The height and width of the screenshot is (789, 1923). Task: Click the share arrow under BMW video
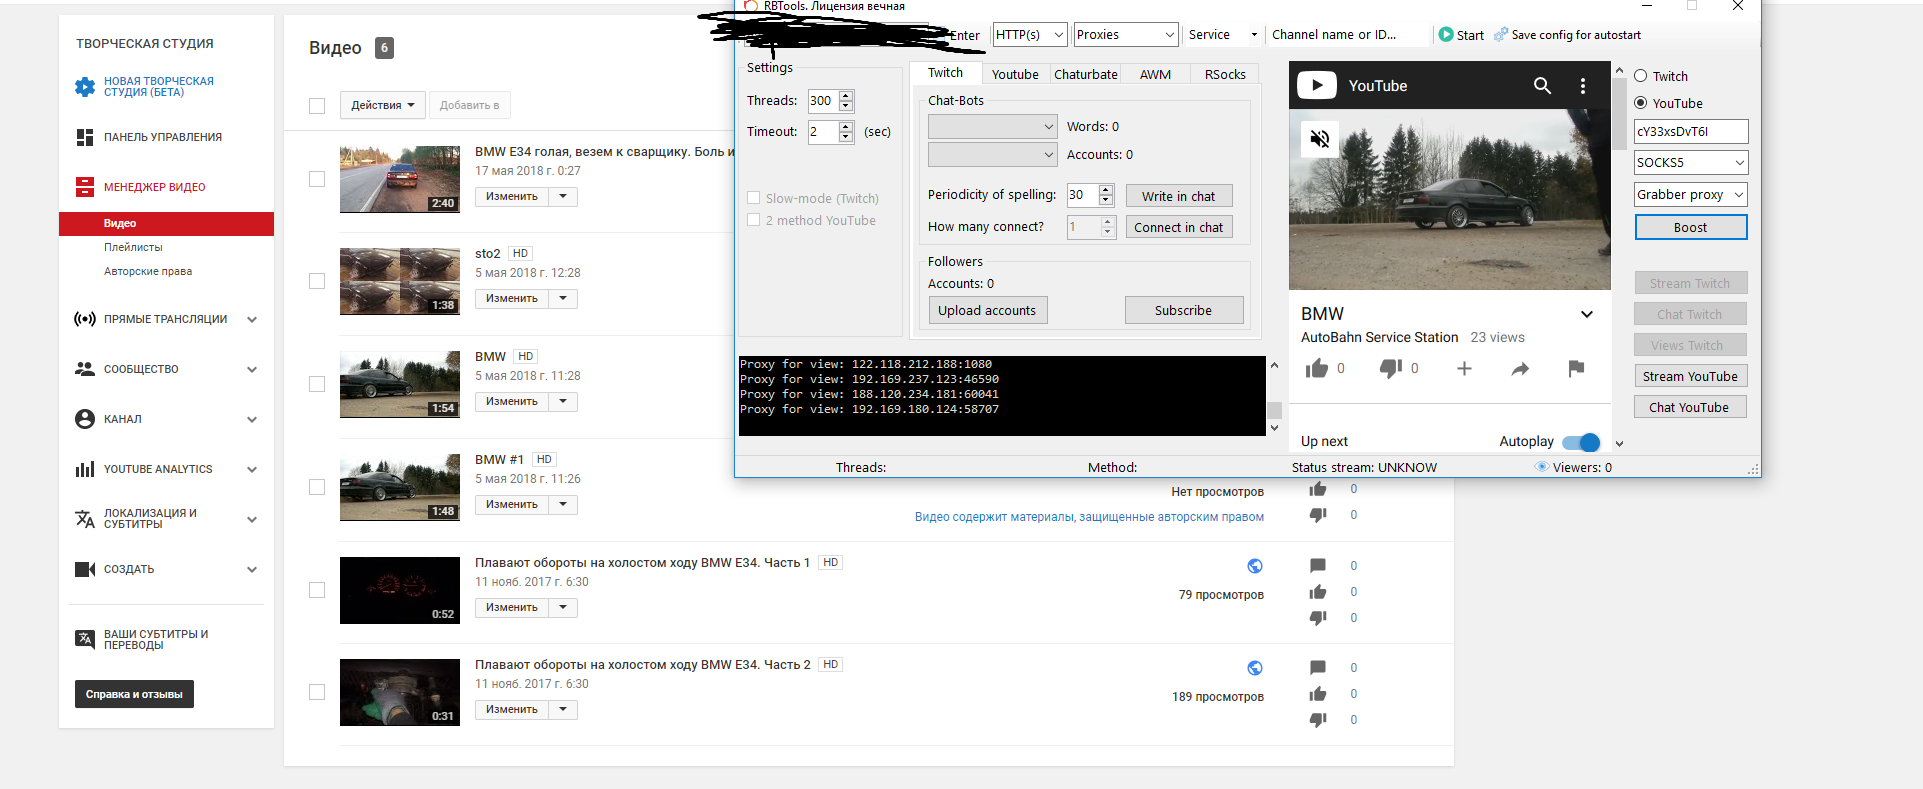tap(1520, 369)
